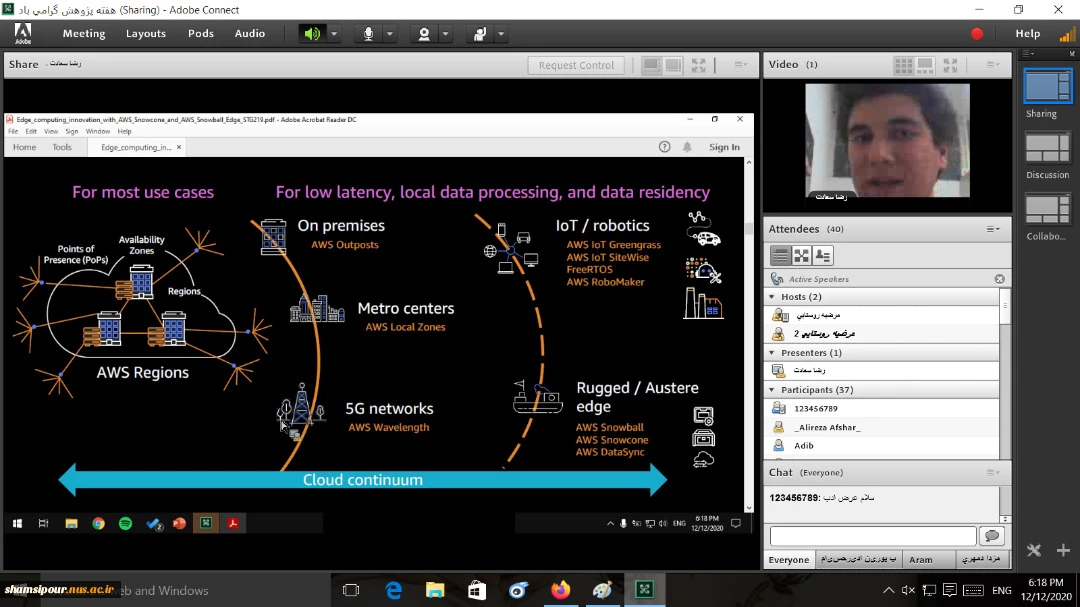Open the Pods menu
The width and height of the screenshot is (1080, 607).
[x=200, y=33]
